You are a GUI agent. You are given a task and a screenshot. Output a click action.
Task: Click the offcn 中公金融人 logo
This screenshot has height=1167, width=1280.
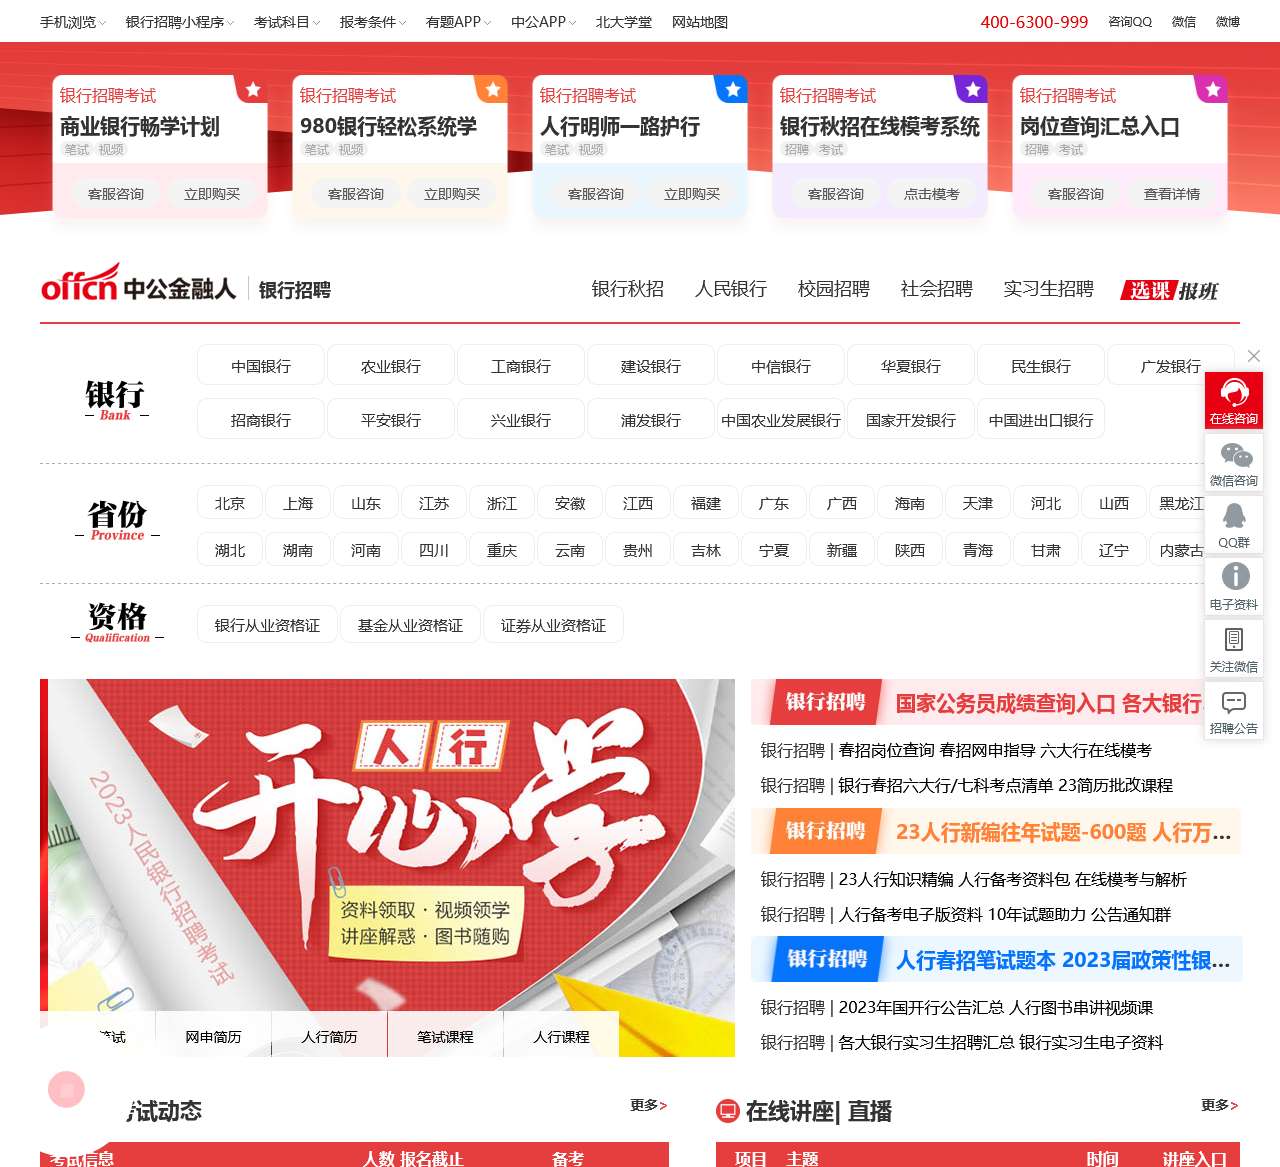coord(138,283)
